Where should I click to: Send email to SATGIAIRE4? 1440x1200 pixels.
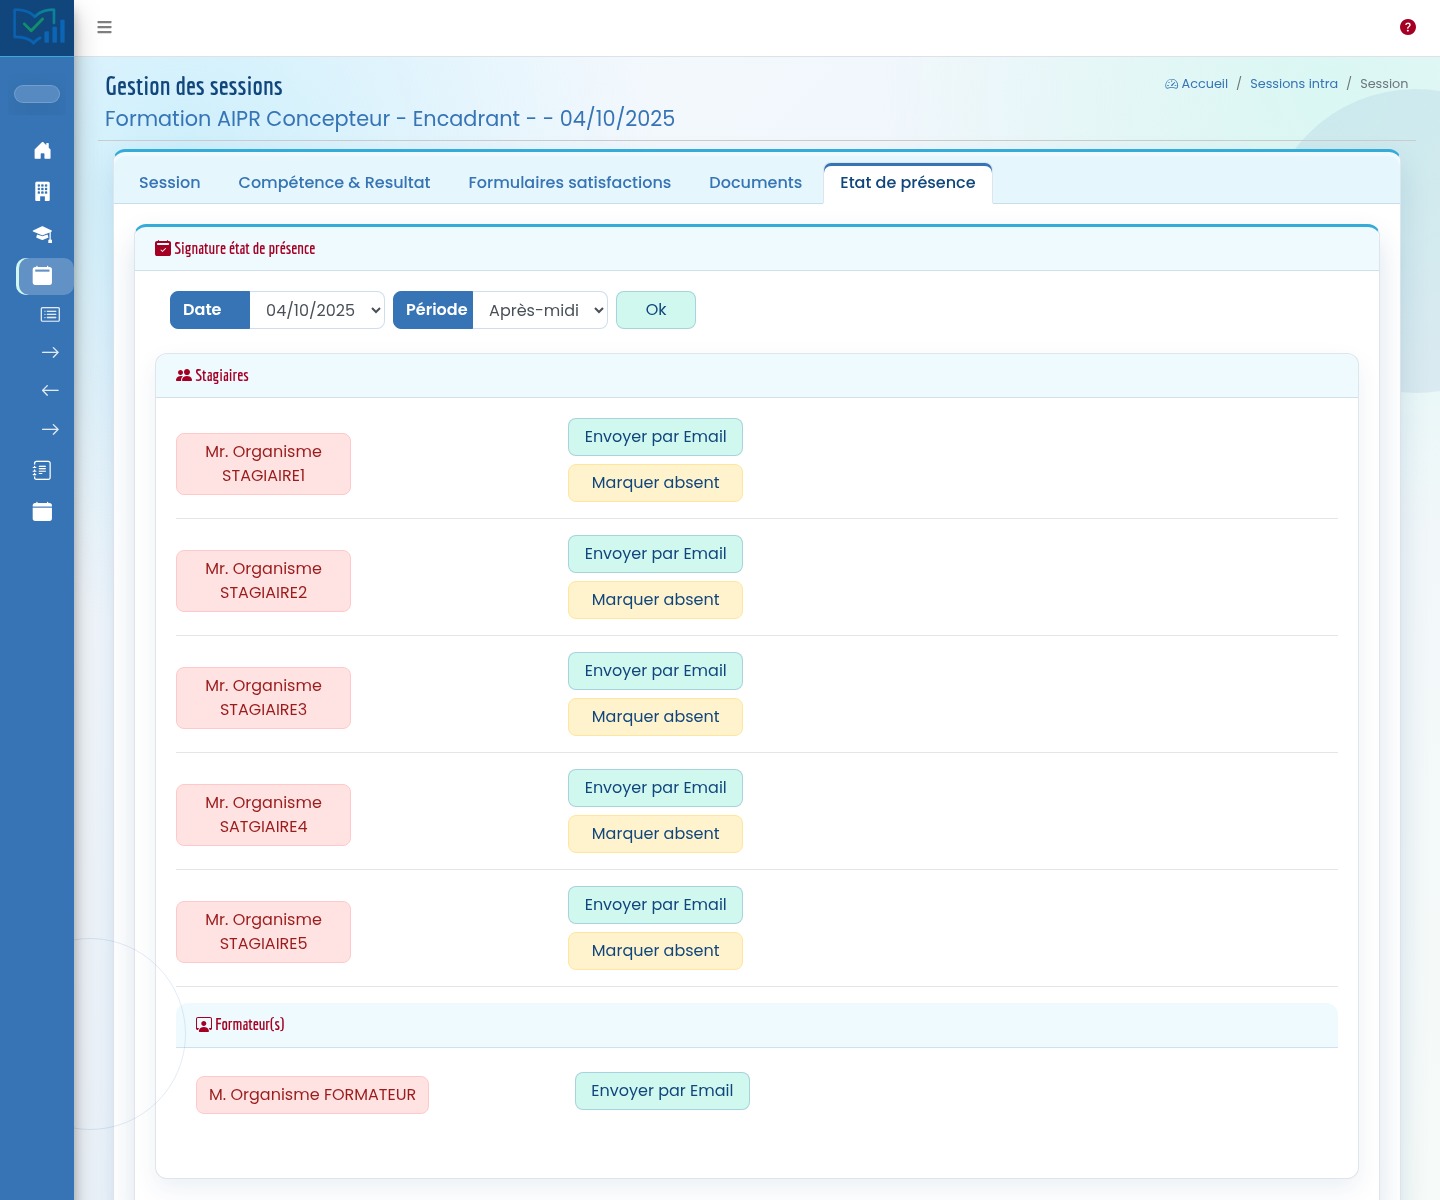[656, 788]
